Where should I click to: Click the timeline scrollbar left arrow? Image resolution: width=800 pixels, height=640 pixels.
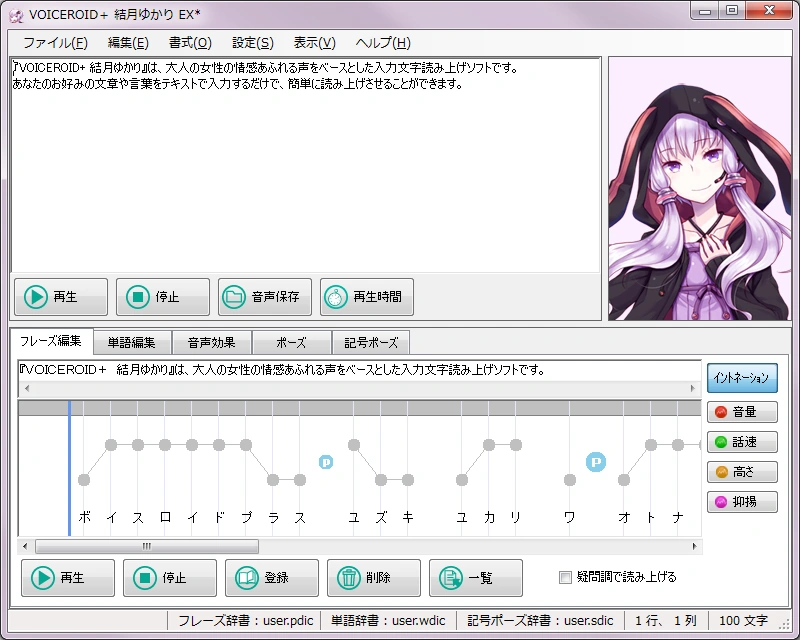(x=26, y=547)
